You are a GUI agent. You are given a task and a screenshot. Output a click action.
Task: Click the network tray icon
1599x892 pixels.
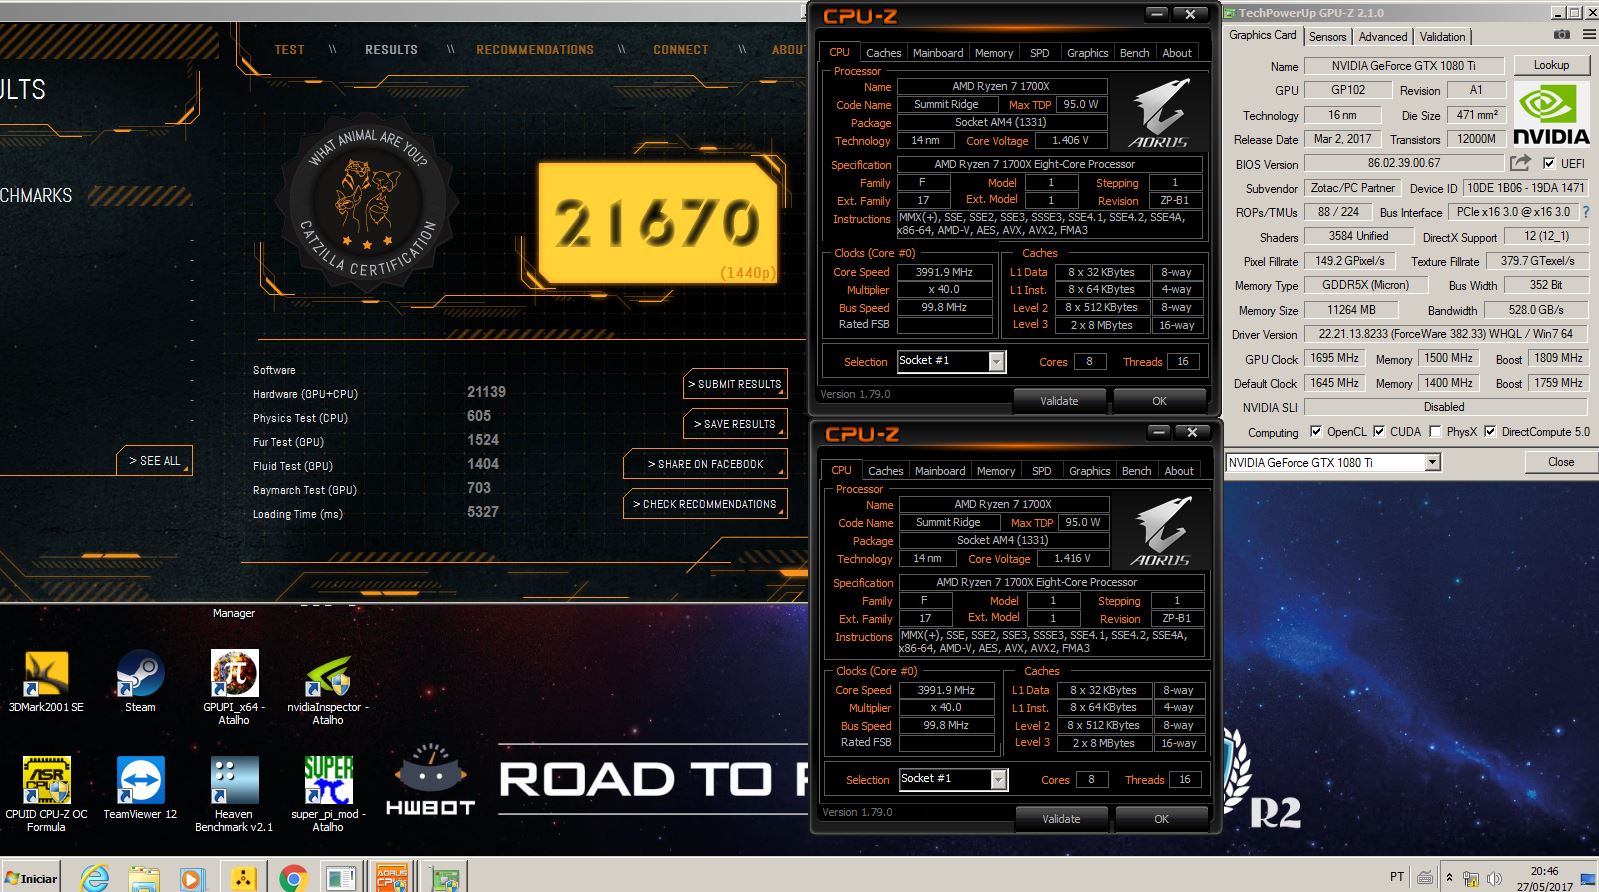[1471, 878]
